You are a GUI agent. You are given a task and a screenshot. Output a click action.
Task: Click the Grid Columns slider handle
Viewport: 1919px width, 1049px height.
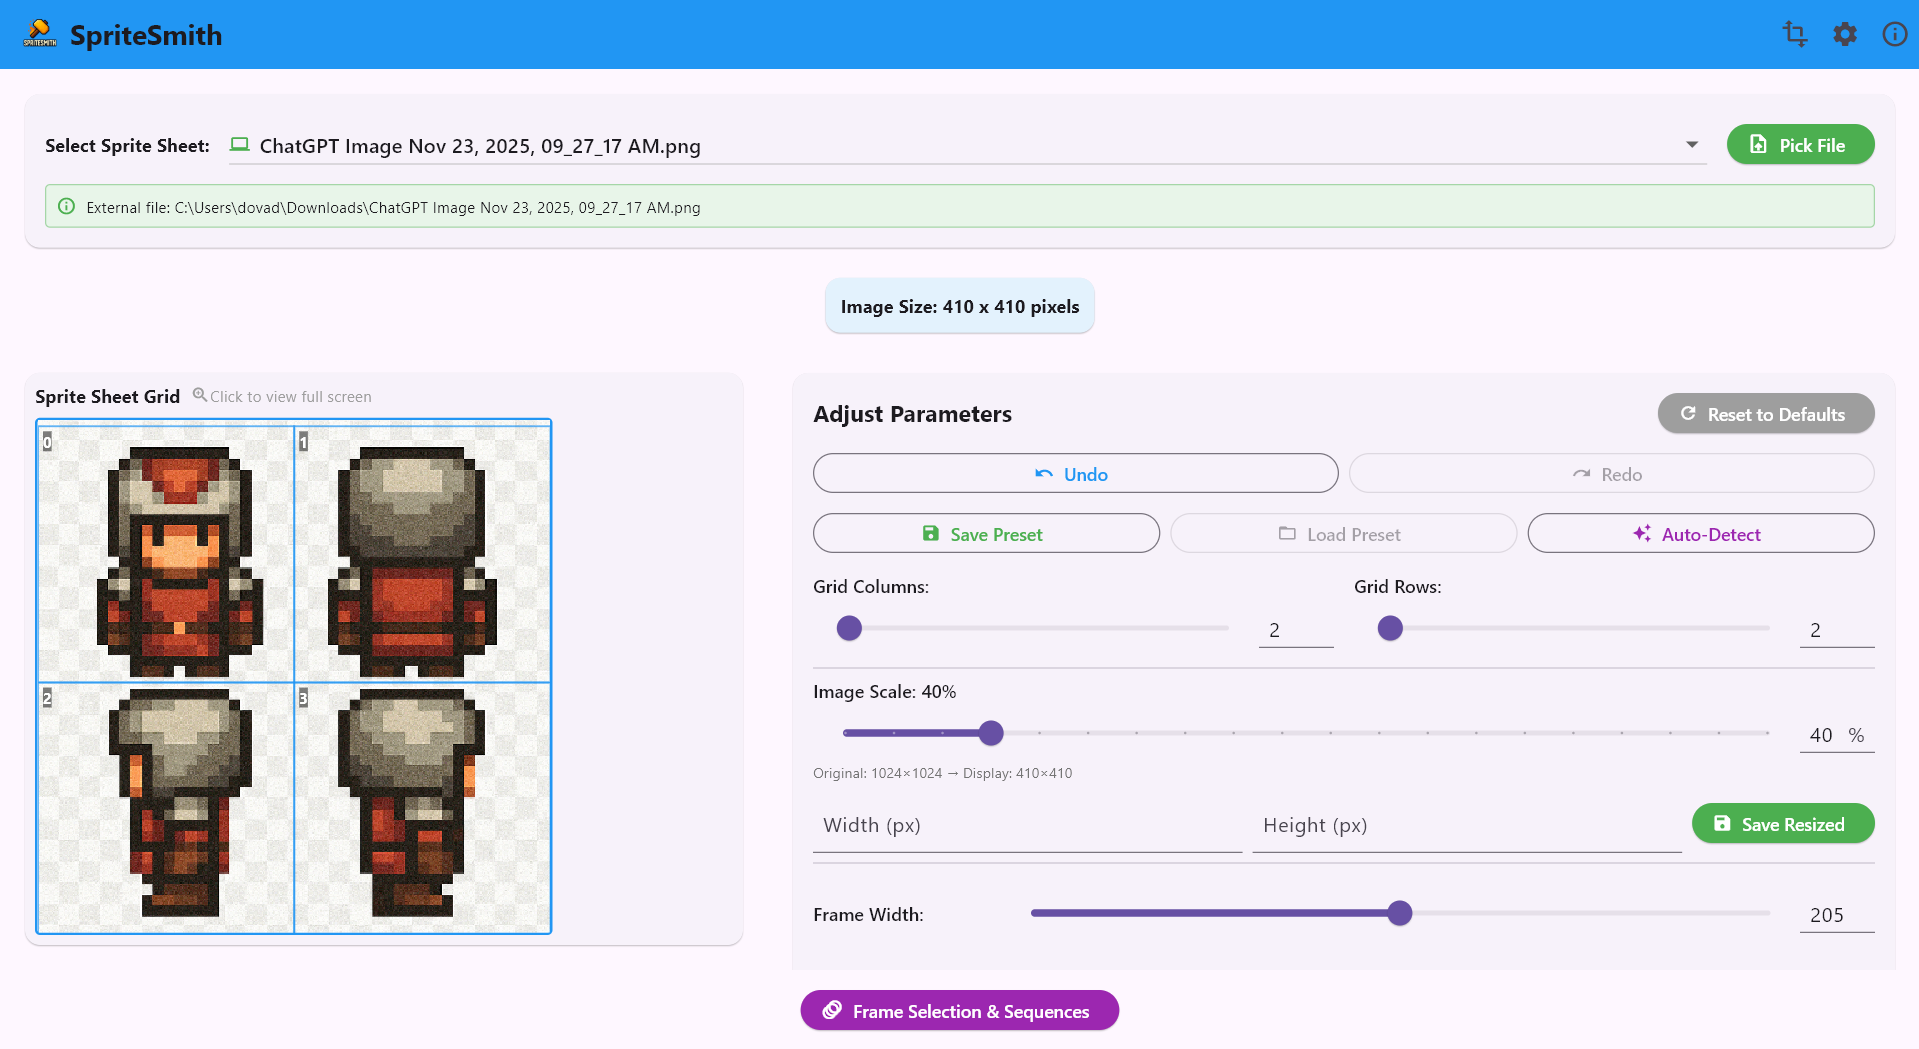click(x=849, y=628)
